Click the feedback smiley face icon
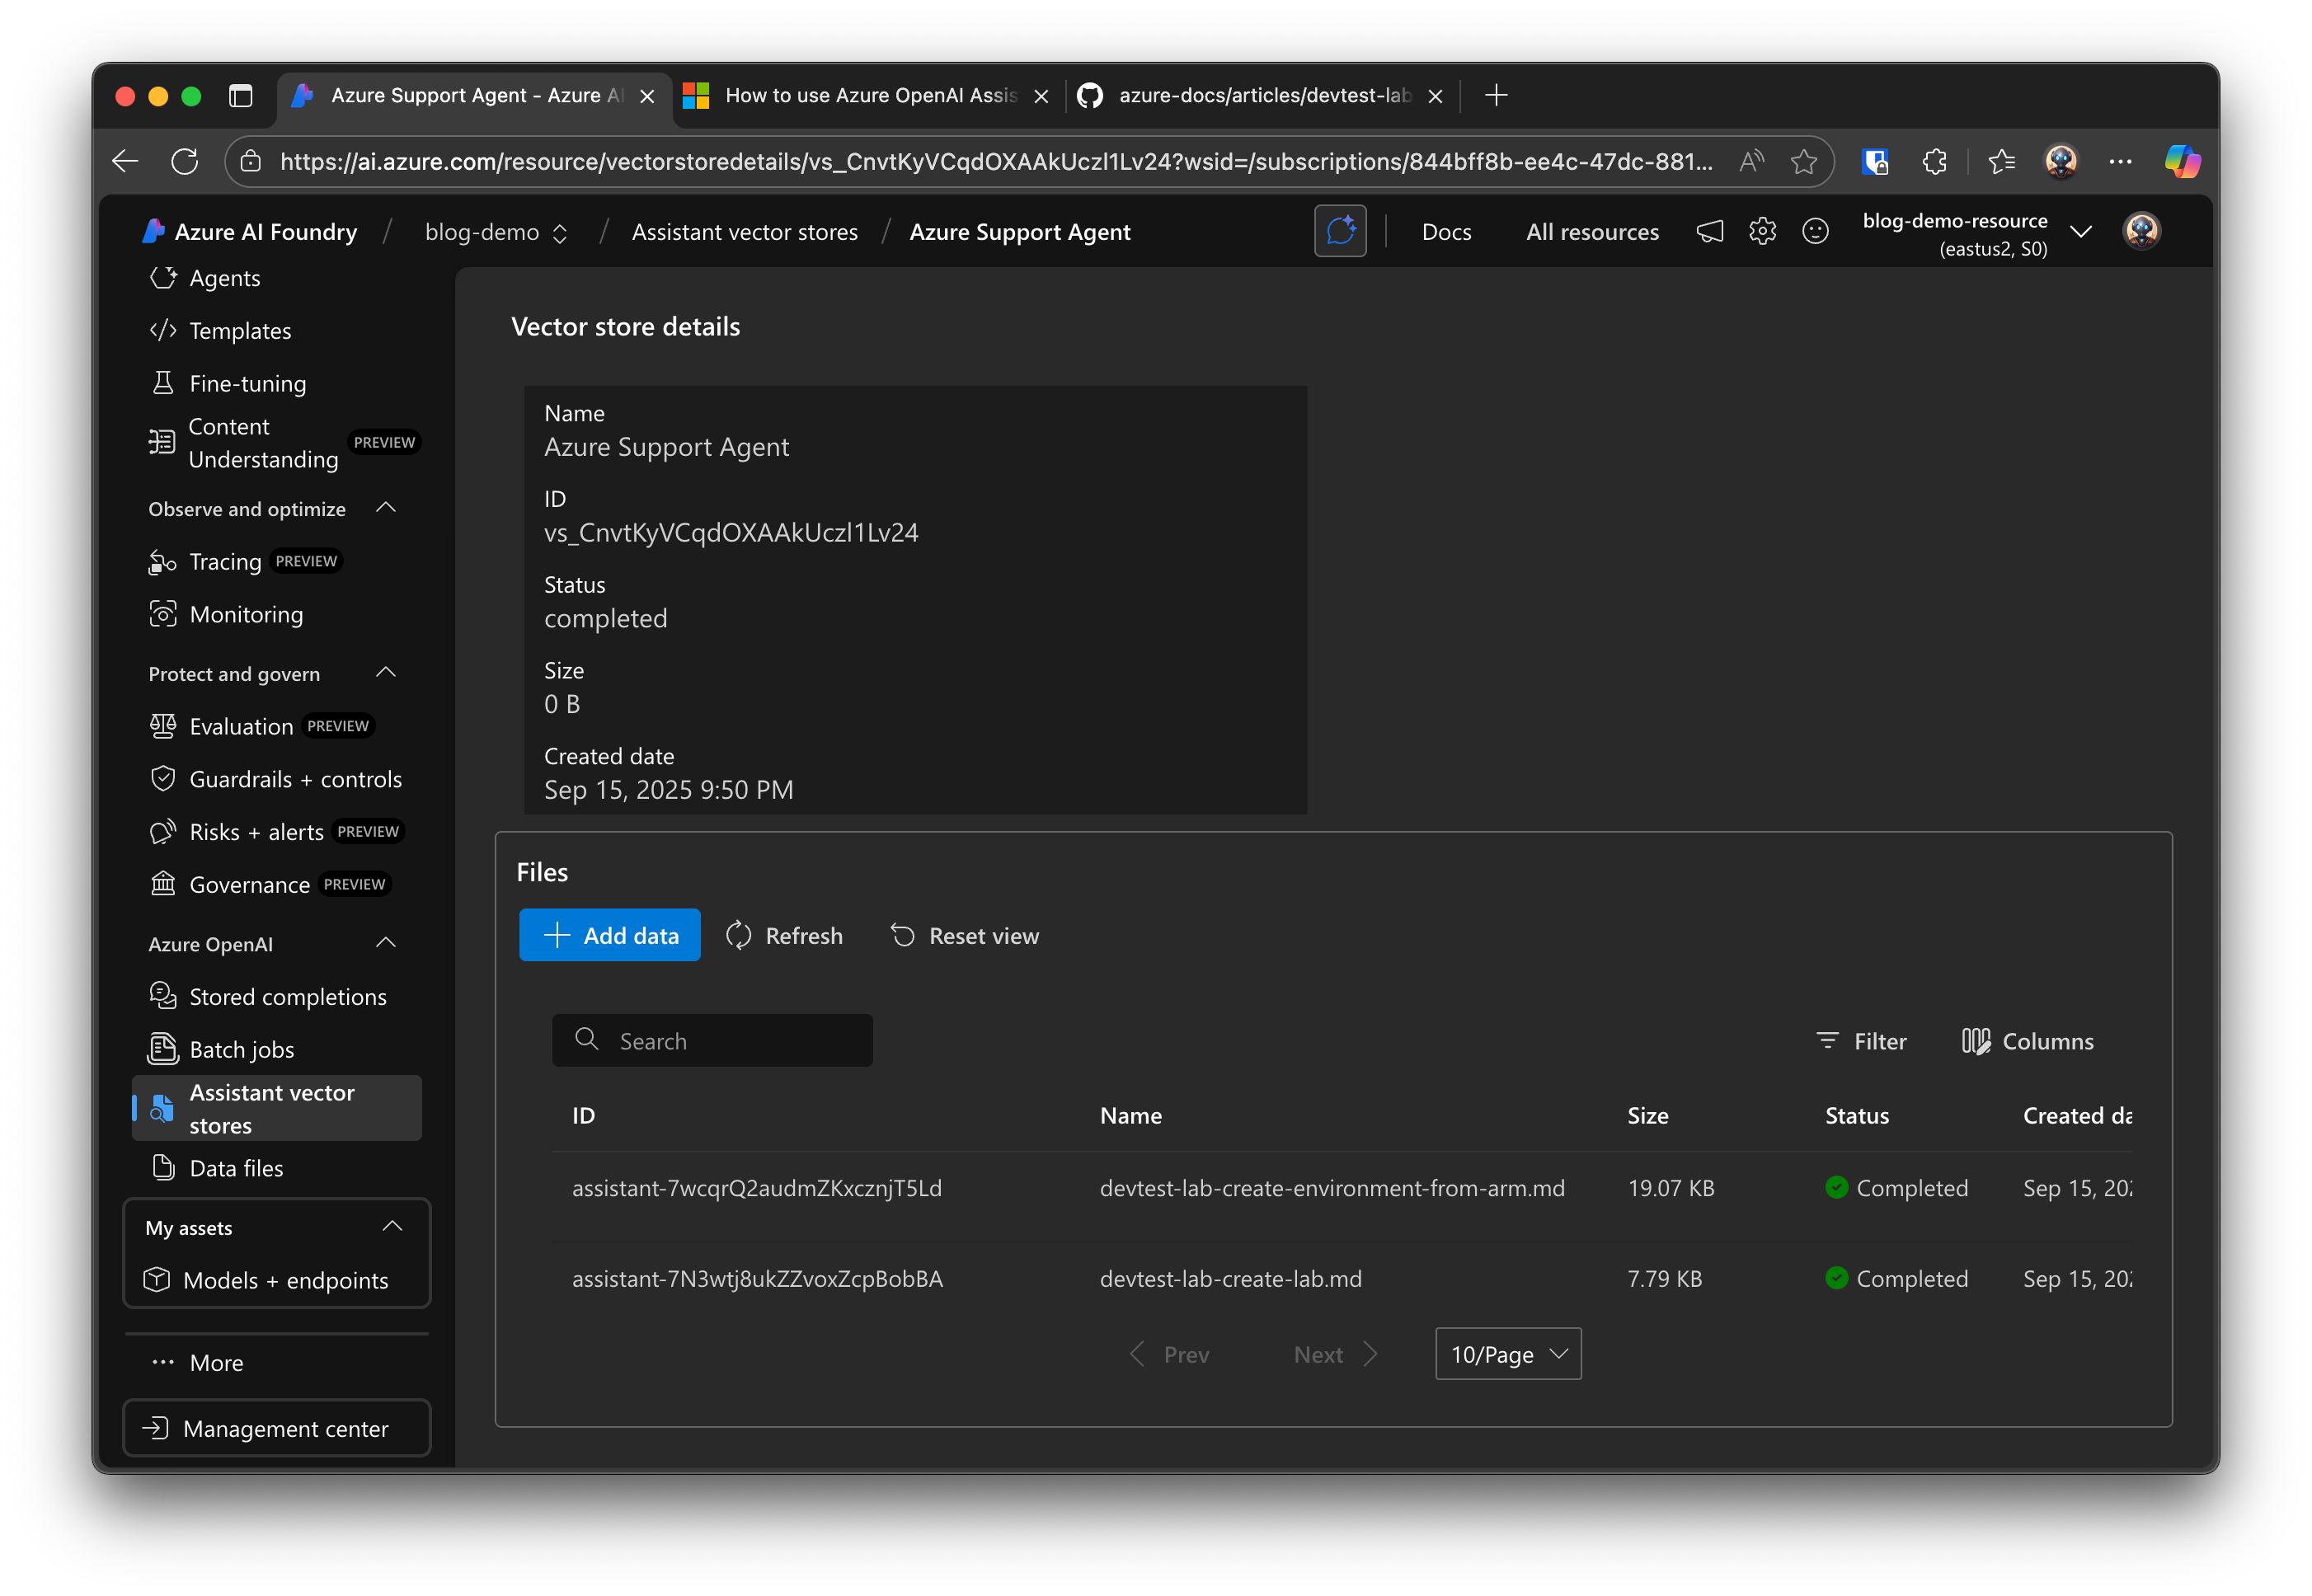 click(1815, 232)
